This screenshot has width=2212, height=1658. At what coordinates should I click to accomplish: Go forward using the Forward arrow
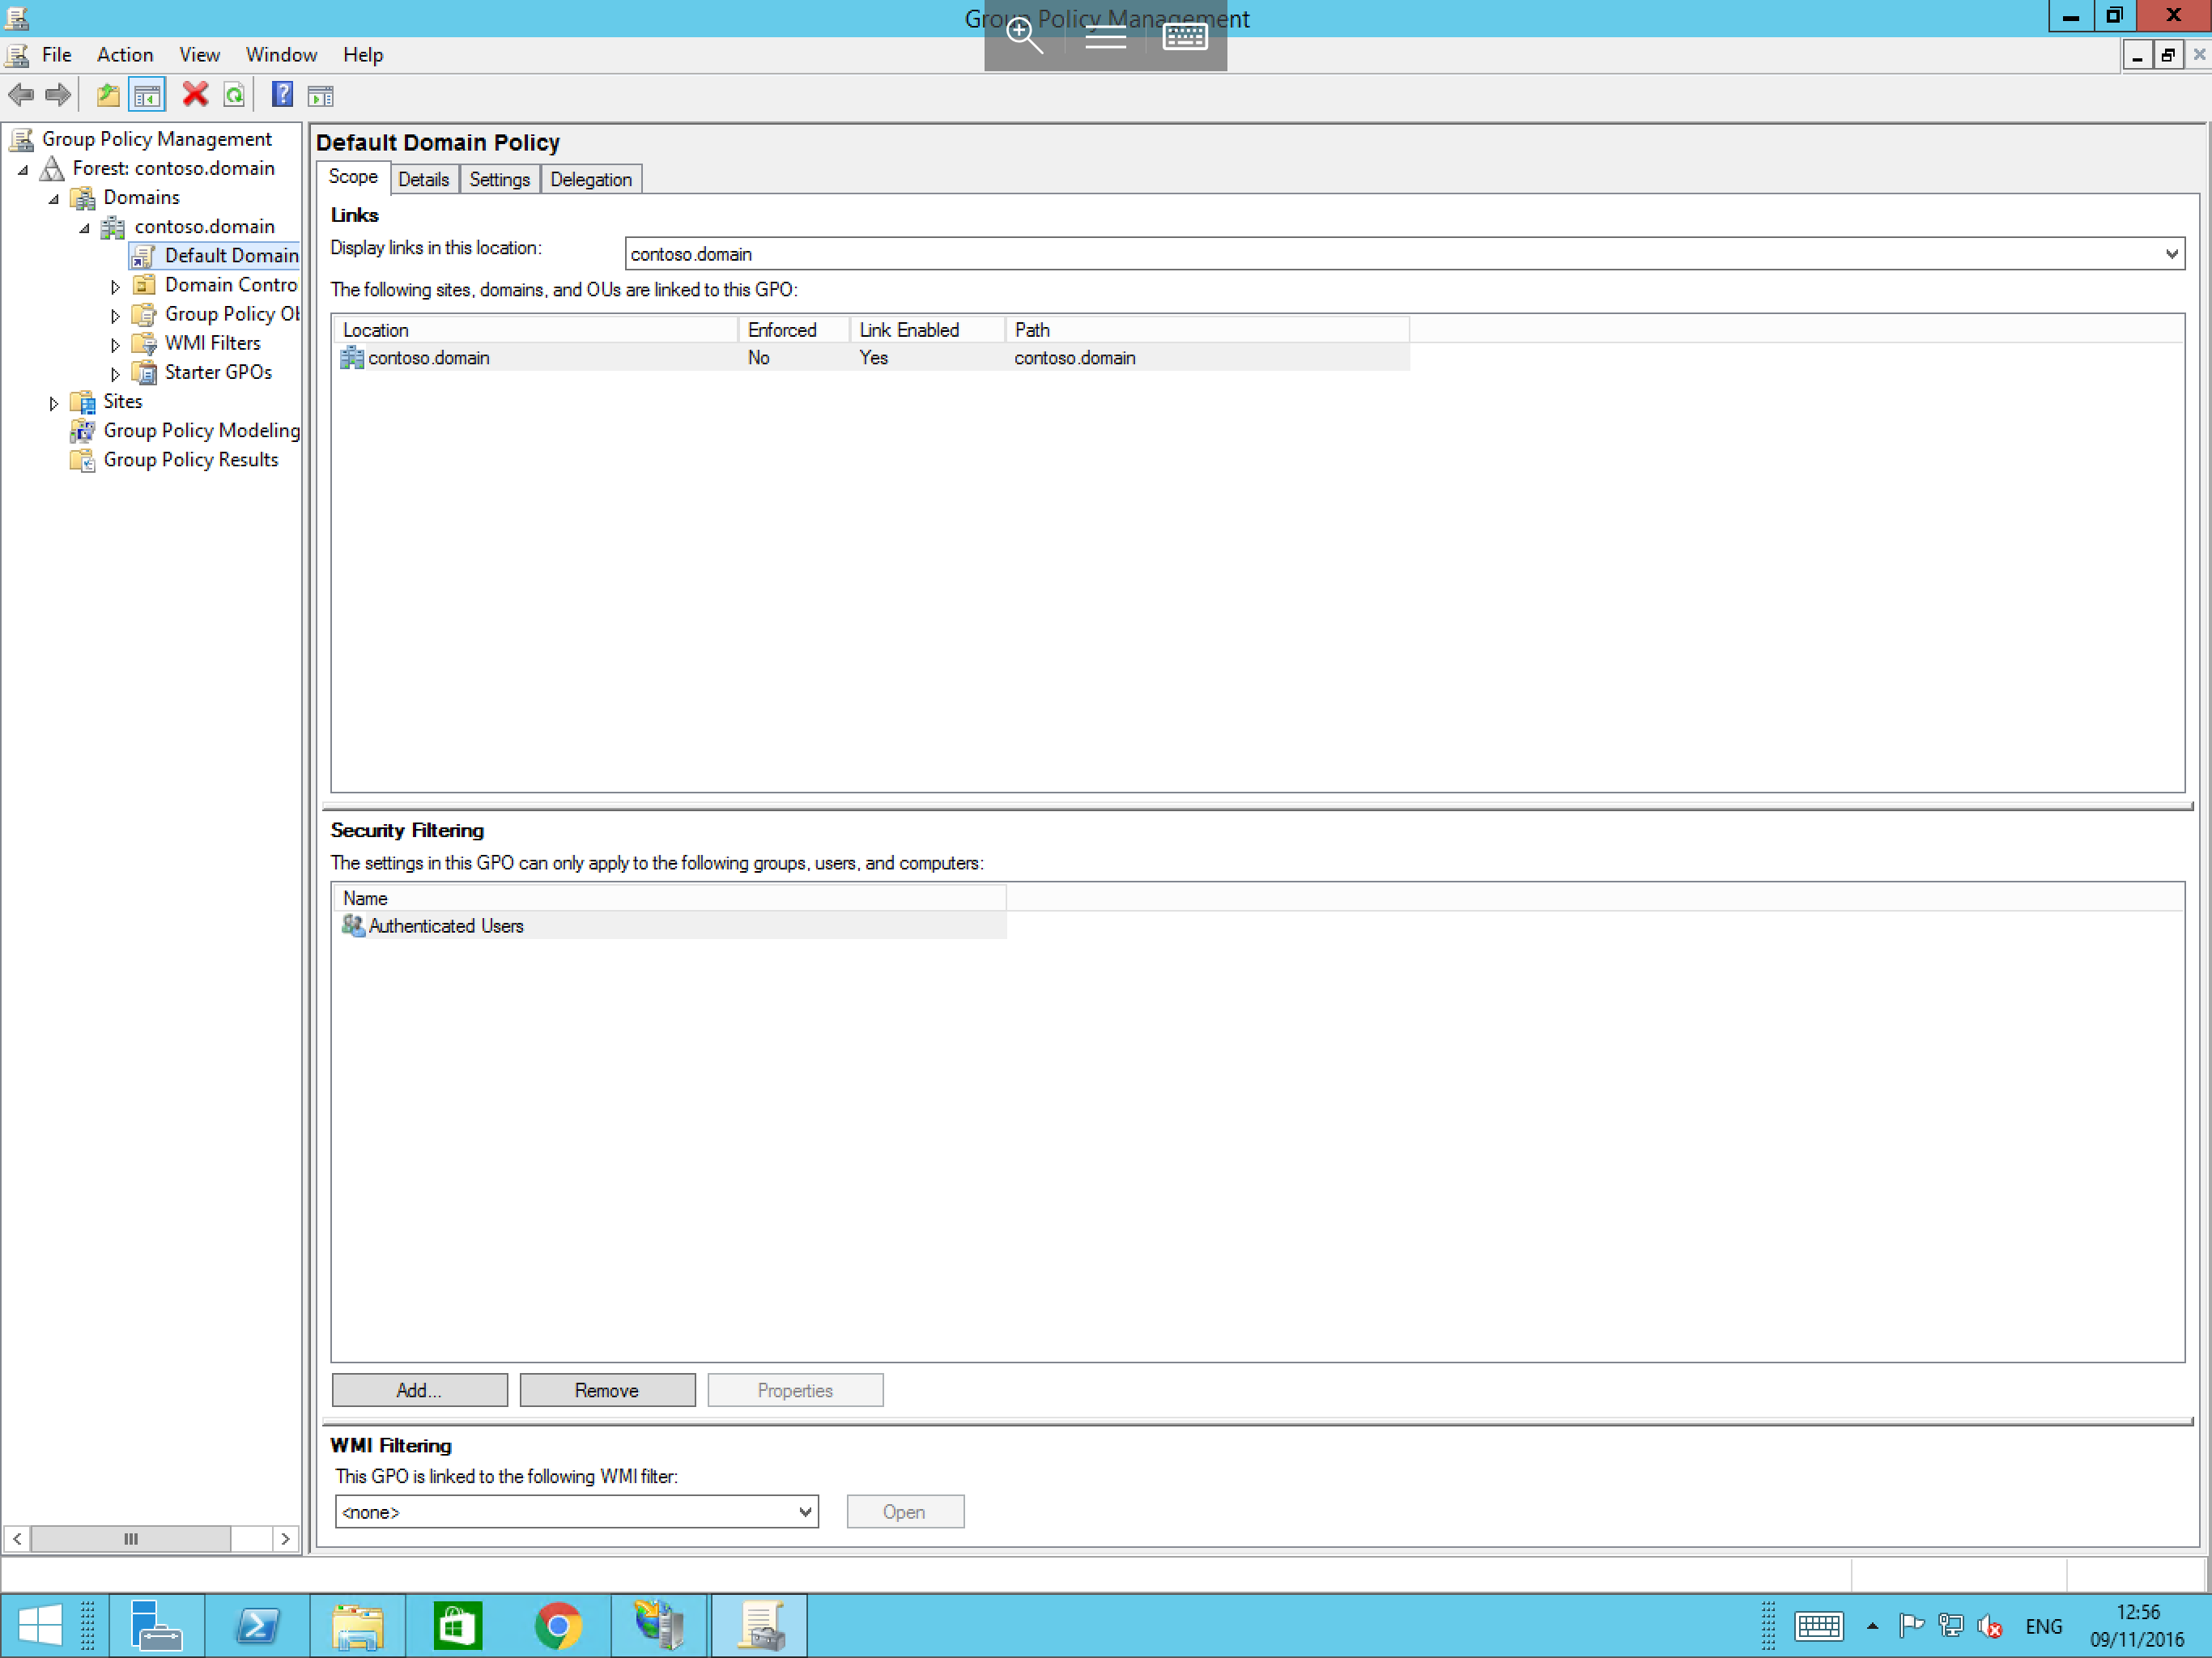58,95
